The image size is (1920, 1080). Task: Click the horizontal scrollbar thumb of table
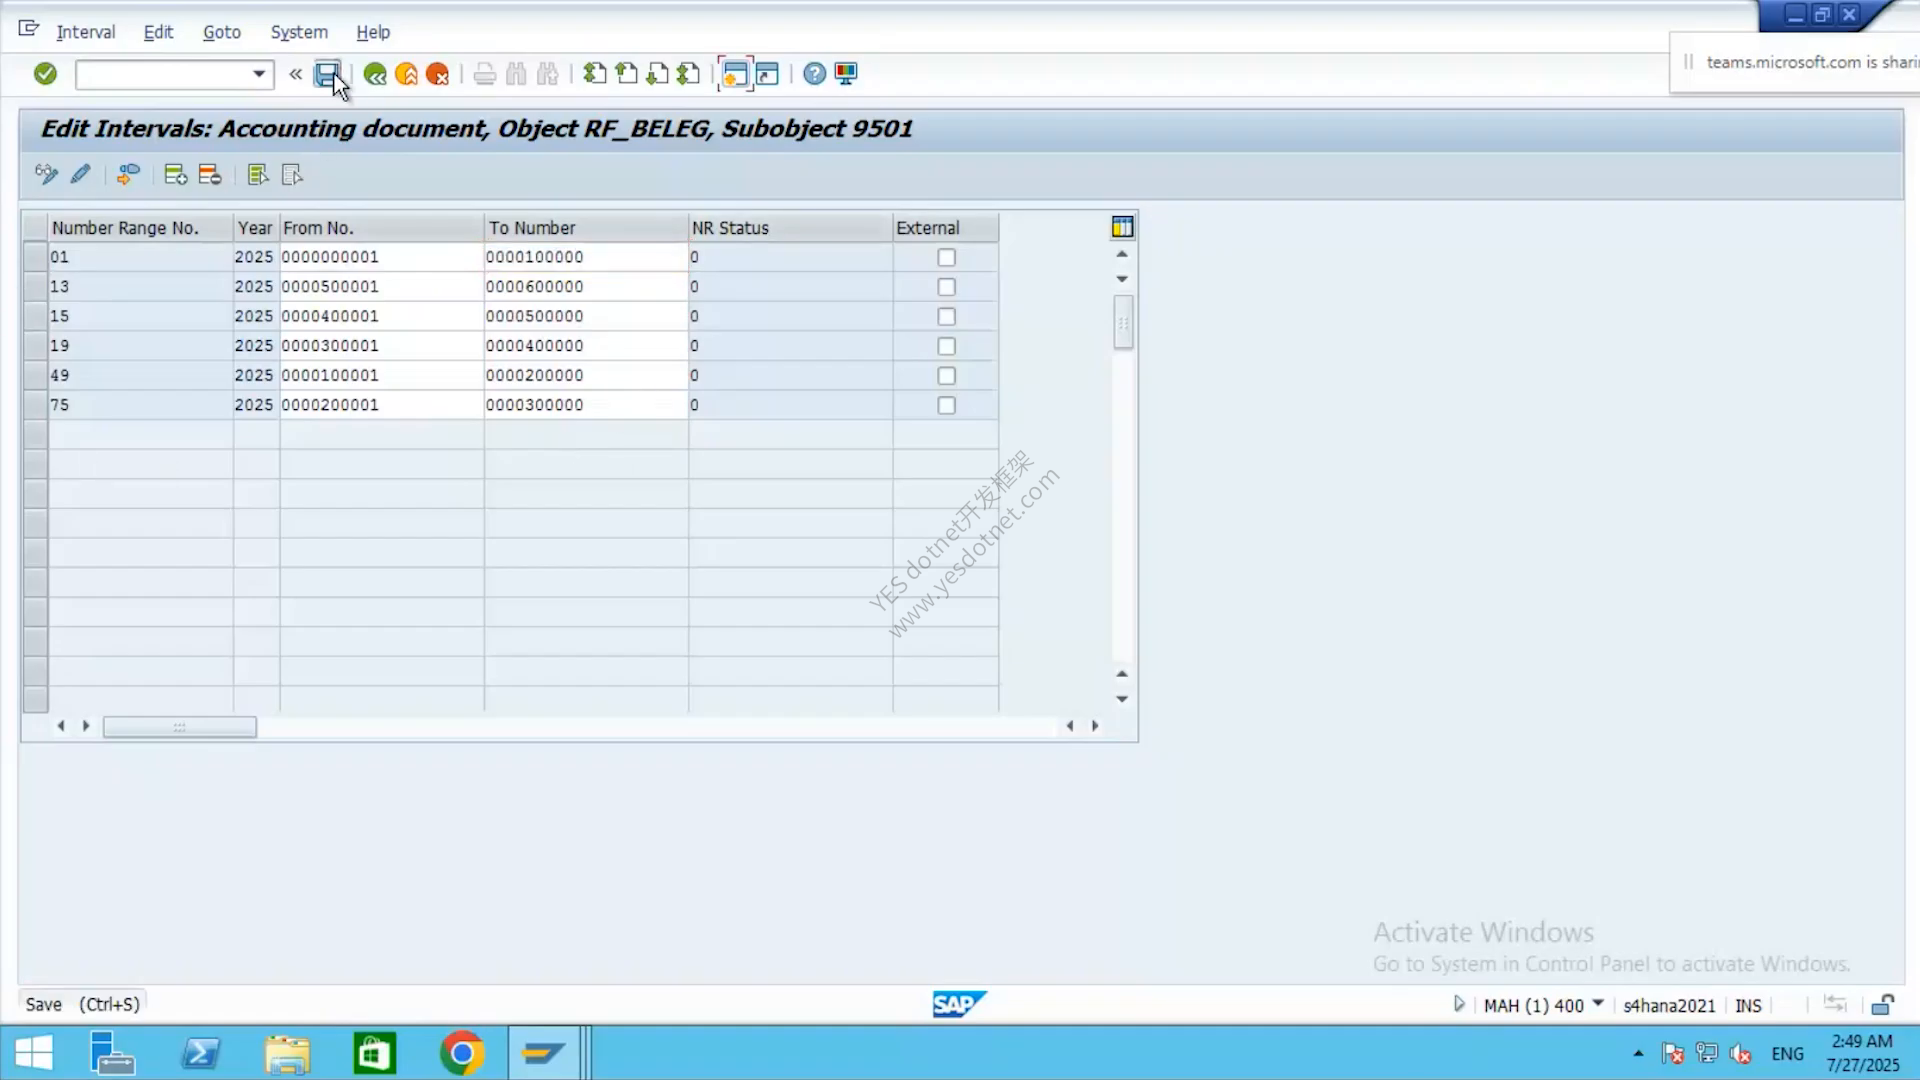(x=180, y=727)
